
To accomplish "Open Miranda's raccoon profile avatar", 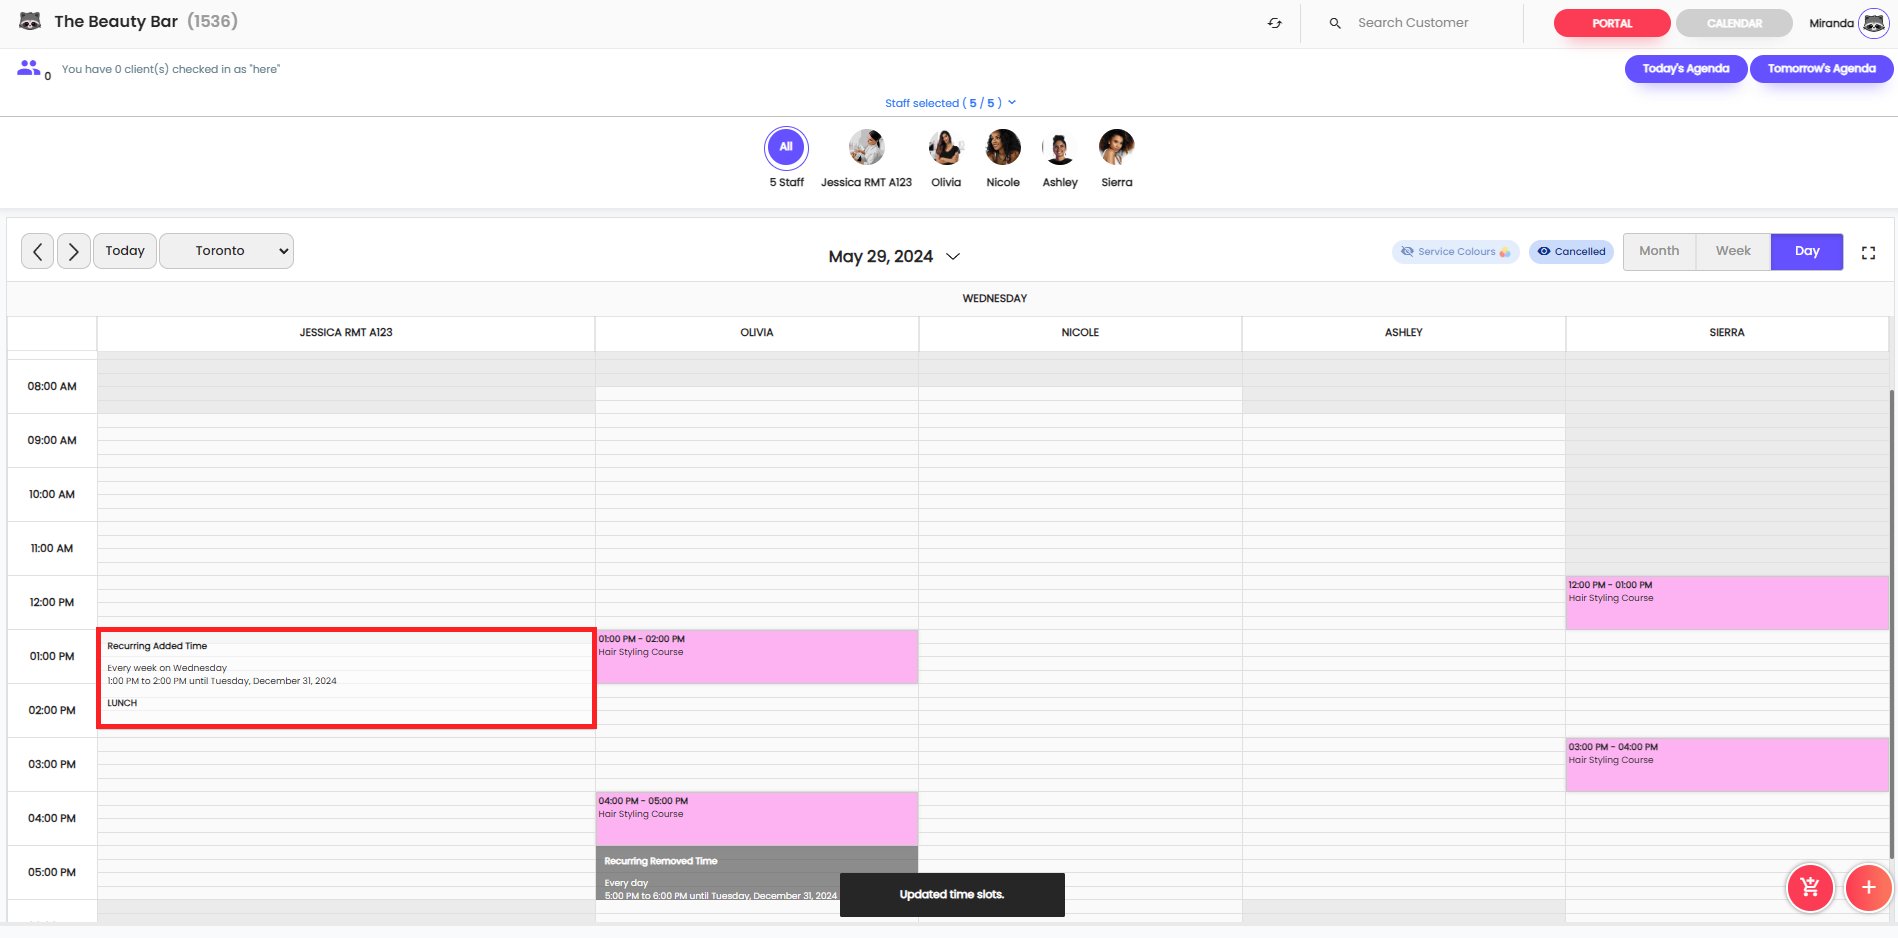I will point(1873,23).
